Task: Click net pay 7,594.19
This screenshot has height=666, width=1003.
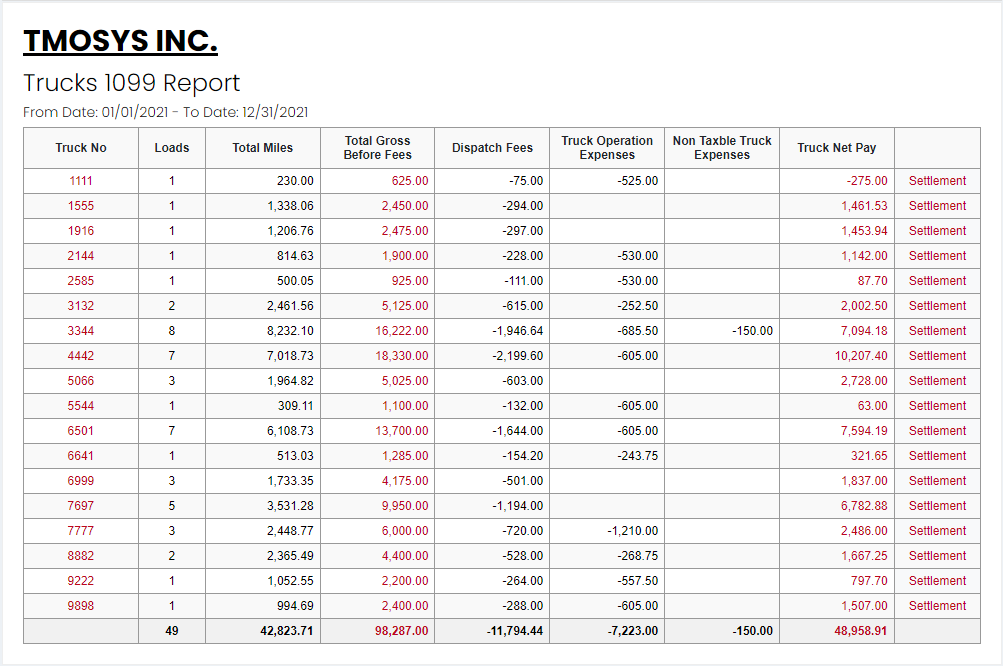Action: tap(864, 431)
